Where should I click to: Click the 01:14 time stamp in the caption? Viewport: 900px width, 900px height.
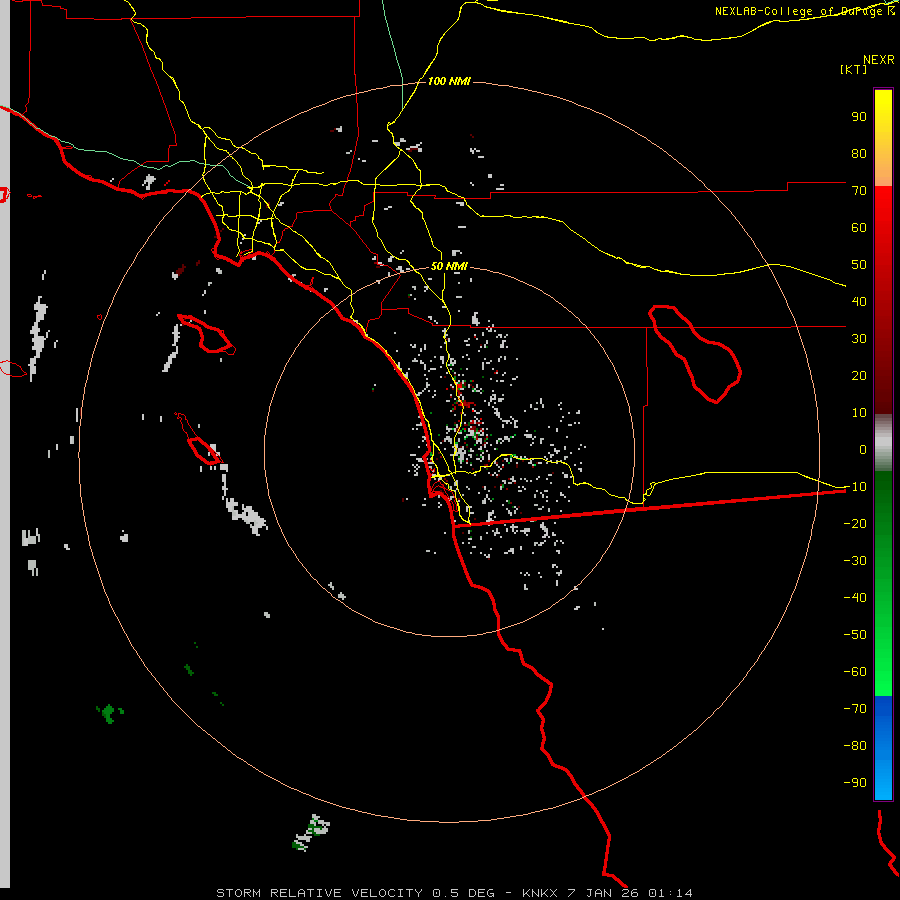point(670,893)
